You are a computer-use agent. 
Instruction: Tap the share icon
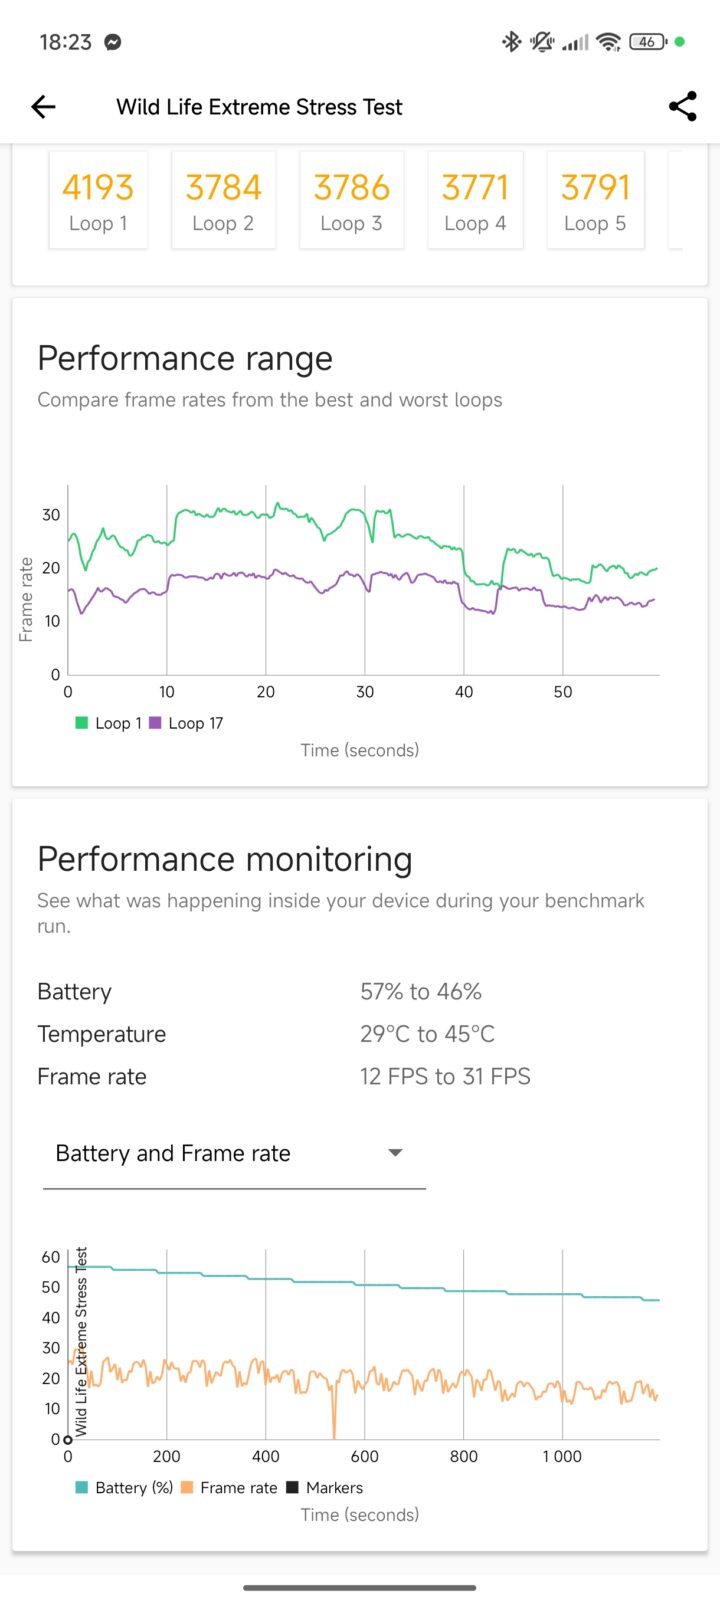[683, 107]
